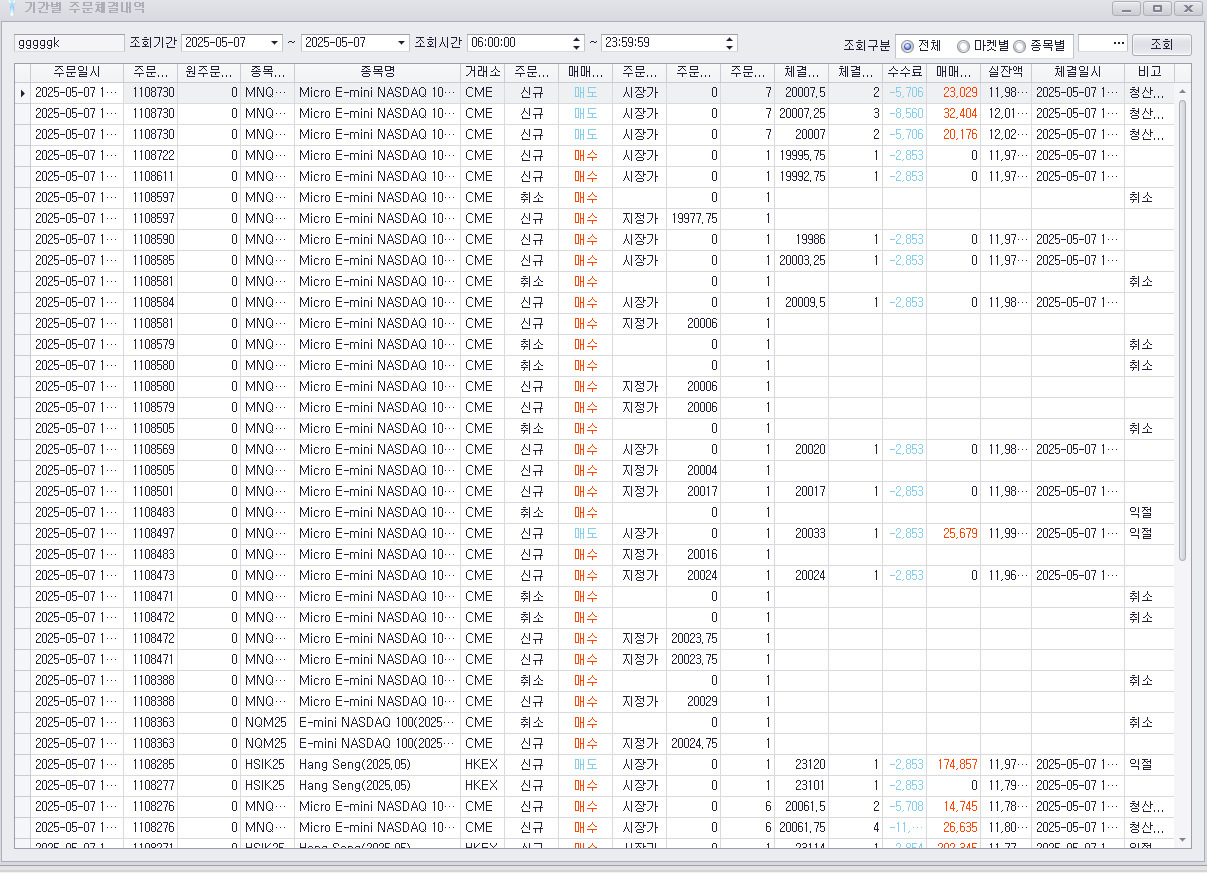Sort by the 수수료 column header

[x=904, y=72]
